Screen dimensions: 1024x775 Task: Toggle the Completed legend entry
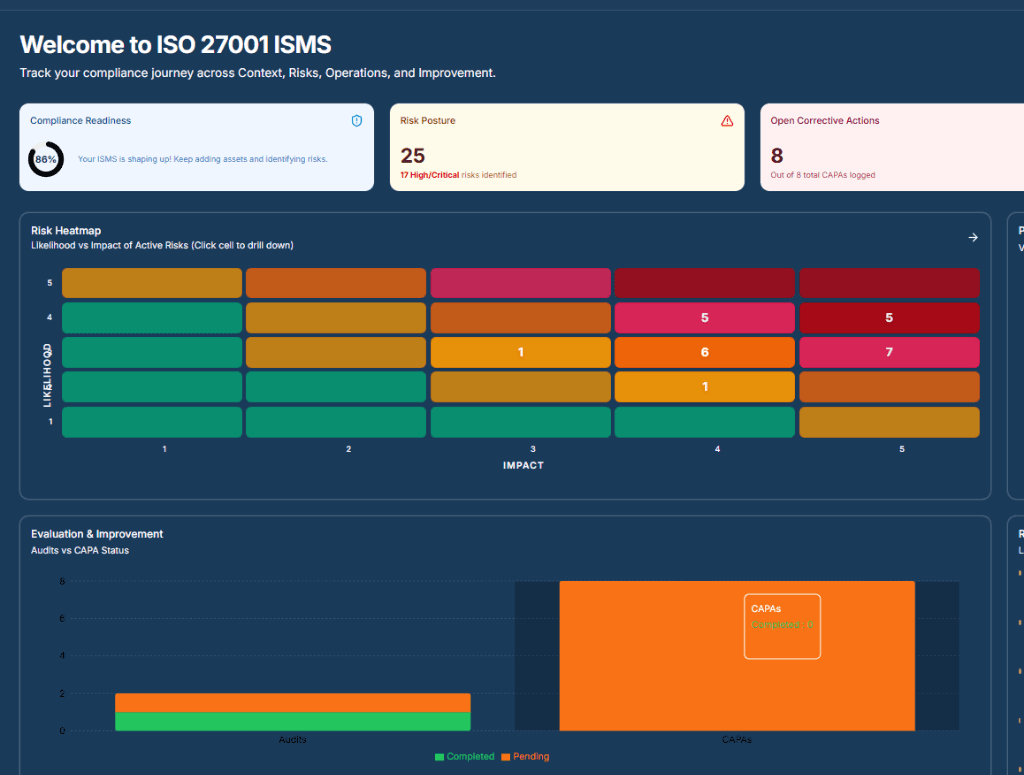coord(465,757)
